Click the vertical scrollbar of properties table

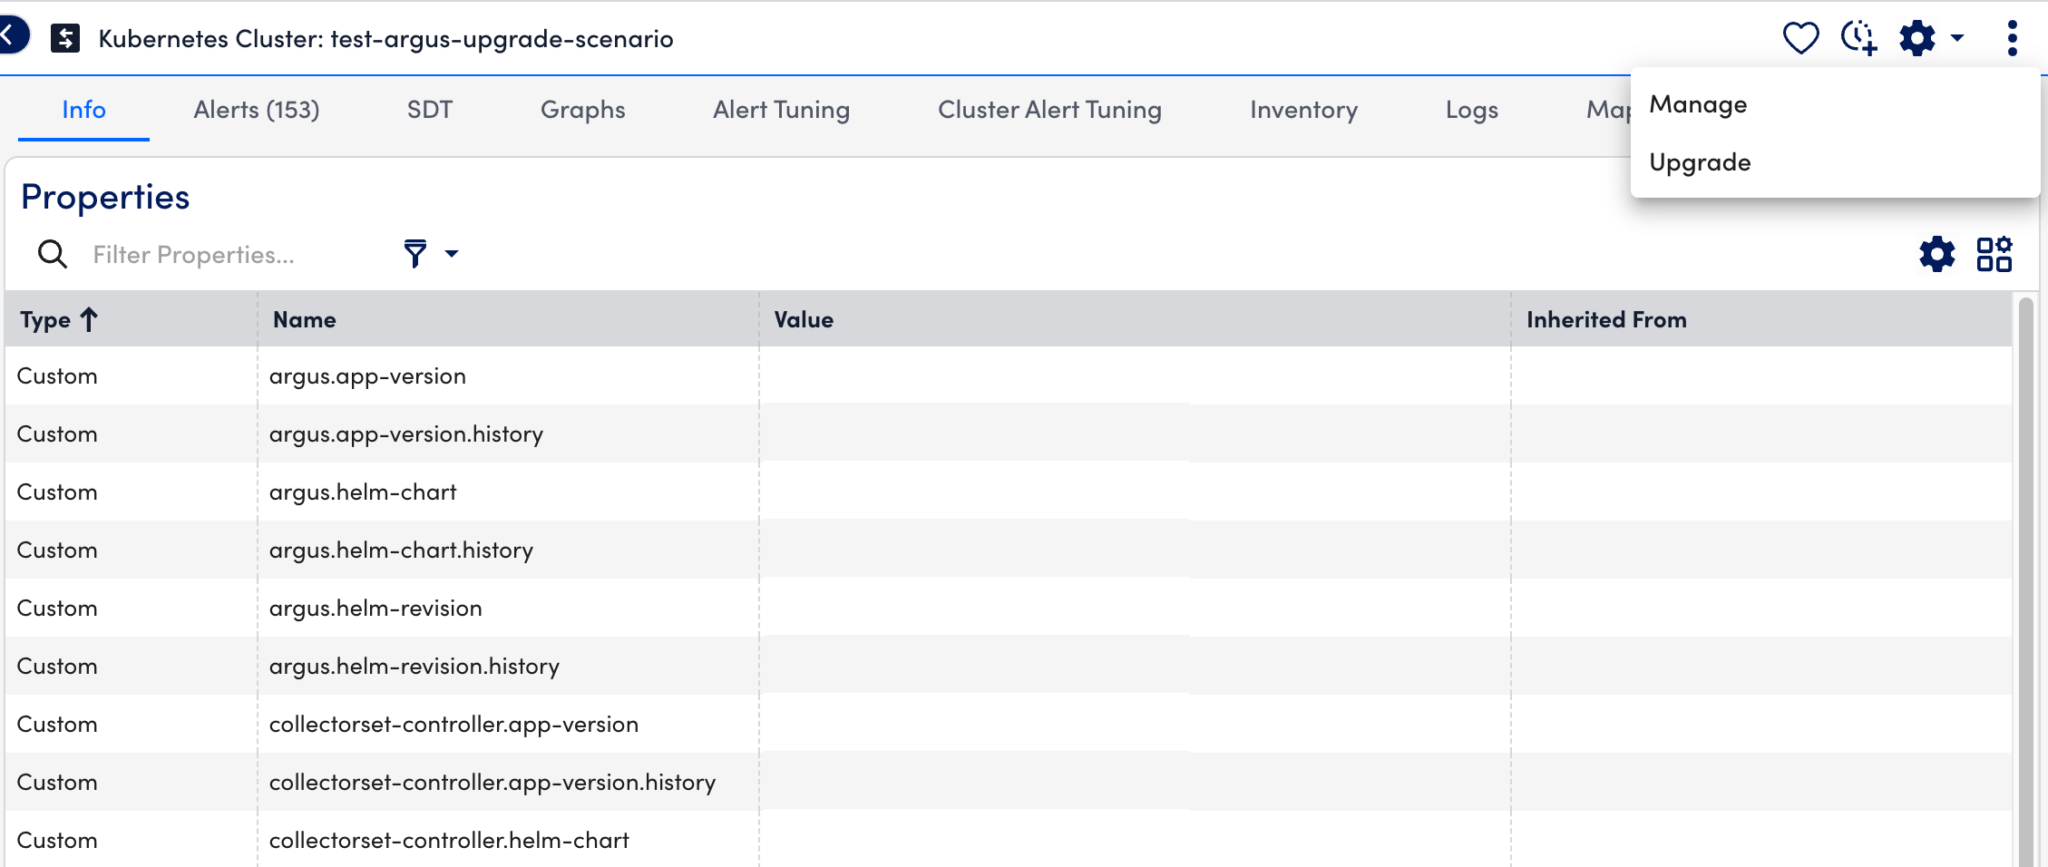tap(2026, 580)
